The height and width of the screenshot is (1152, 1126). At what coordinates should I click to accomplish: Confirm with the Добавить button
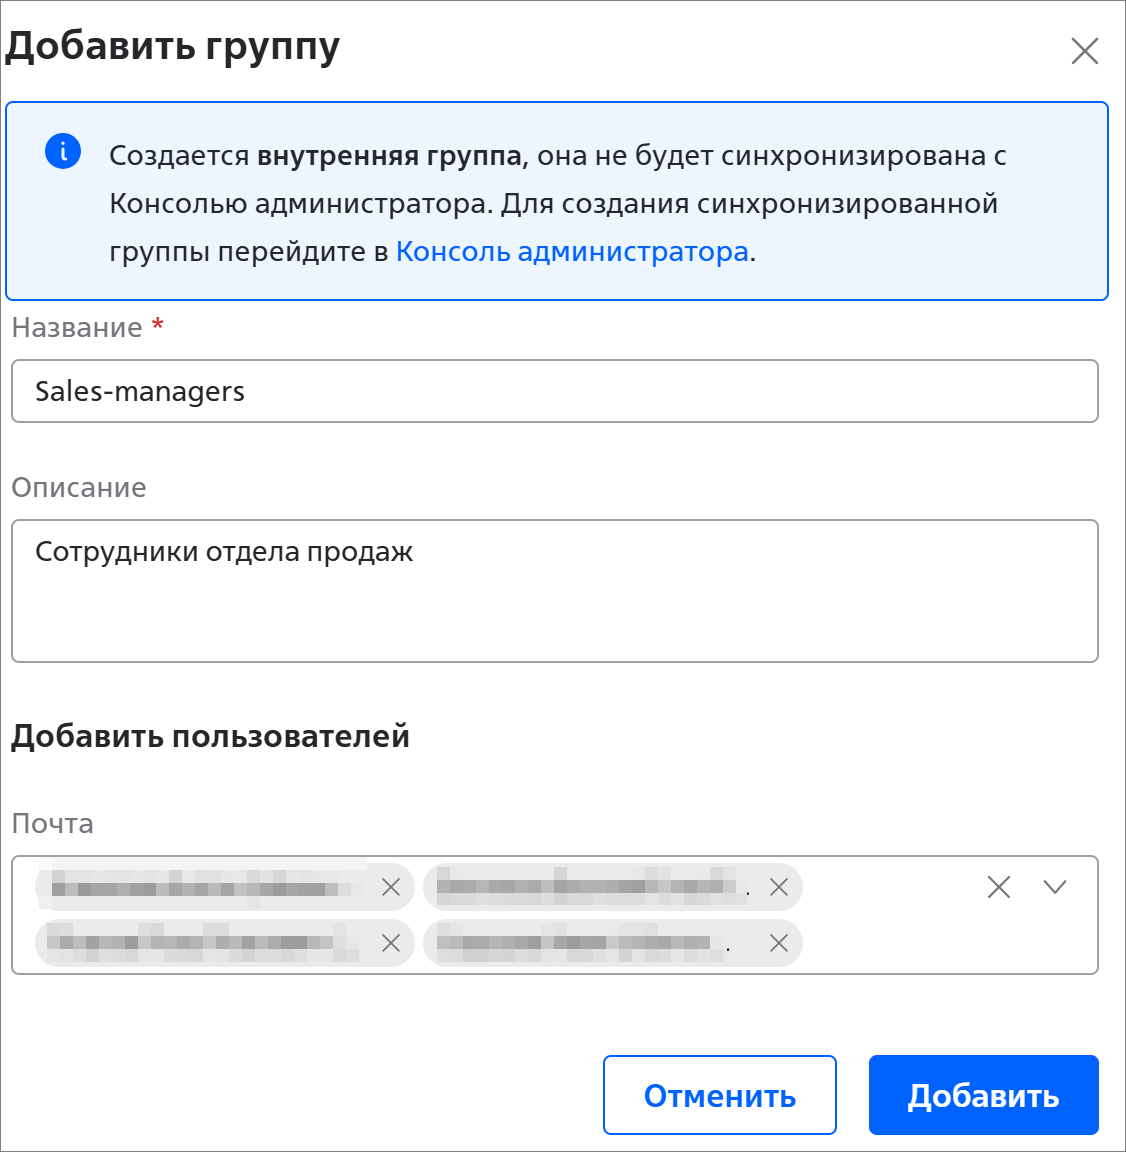pyautogui.click(x=984, y=1095)
